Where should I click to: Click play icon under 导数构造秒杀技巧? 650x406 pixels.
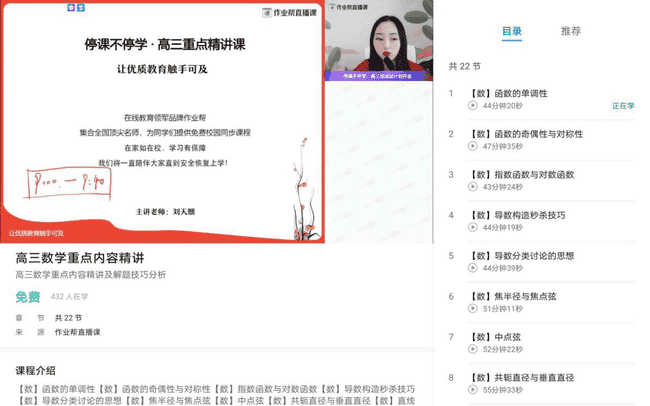click(x=473, y=227)
